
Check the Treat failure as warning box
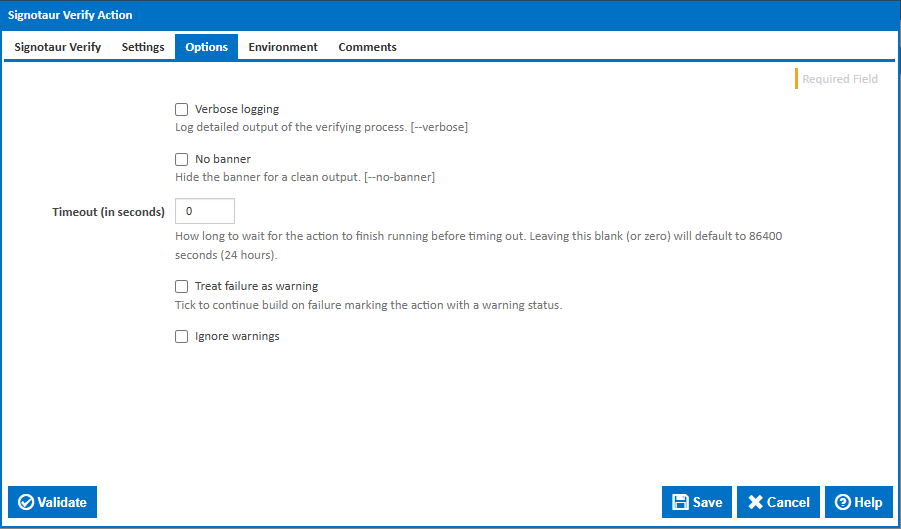click(x=182, y=286)
